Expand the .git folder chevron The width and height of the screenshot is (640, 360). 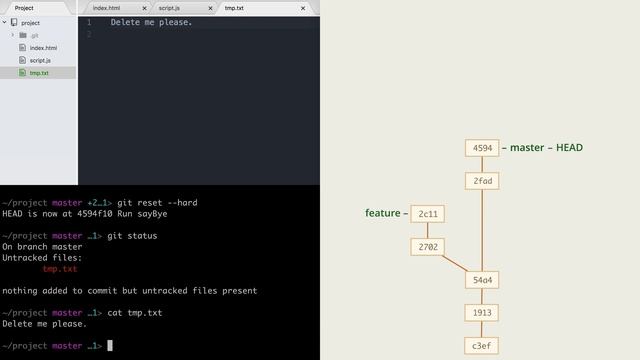click(x=13, y=35)
